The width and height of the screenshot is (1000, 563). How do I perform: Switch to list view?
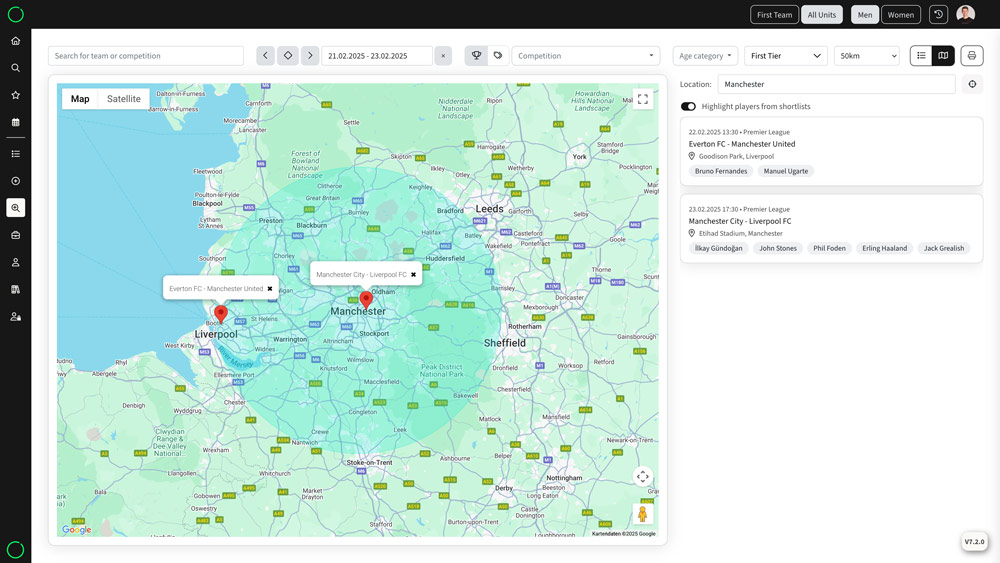point(921,55)
